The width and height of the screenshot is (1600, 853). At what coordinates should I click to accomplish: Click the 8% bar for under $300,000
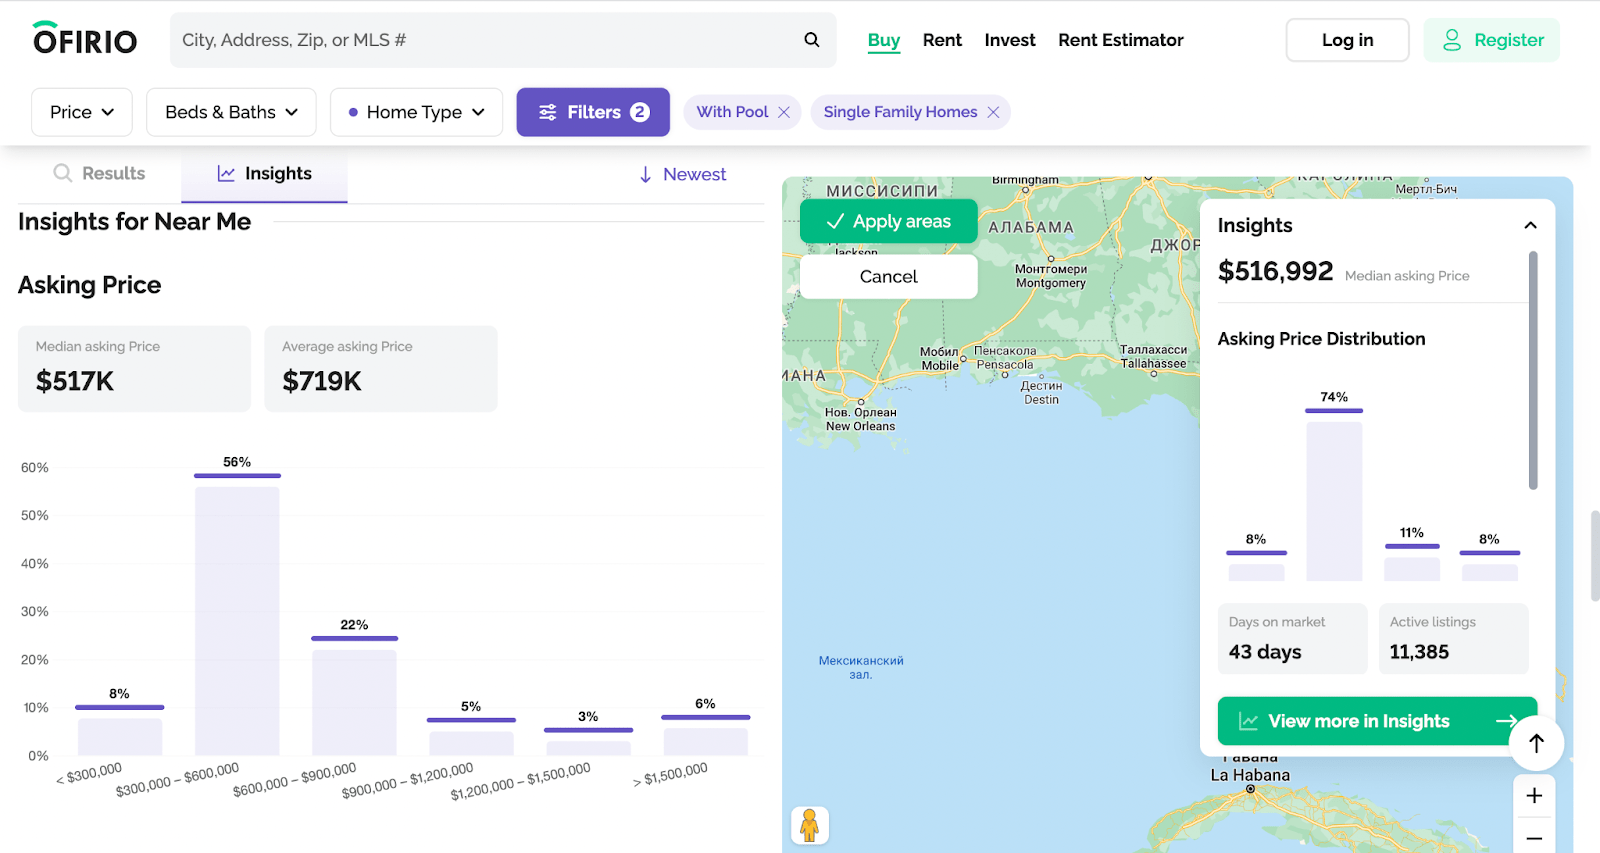point(120,736)
